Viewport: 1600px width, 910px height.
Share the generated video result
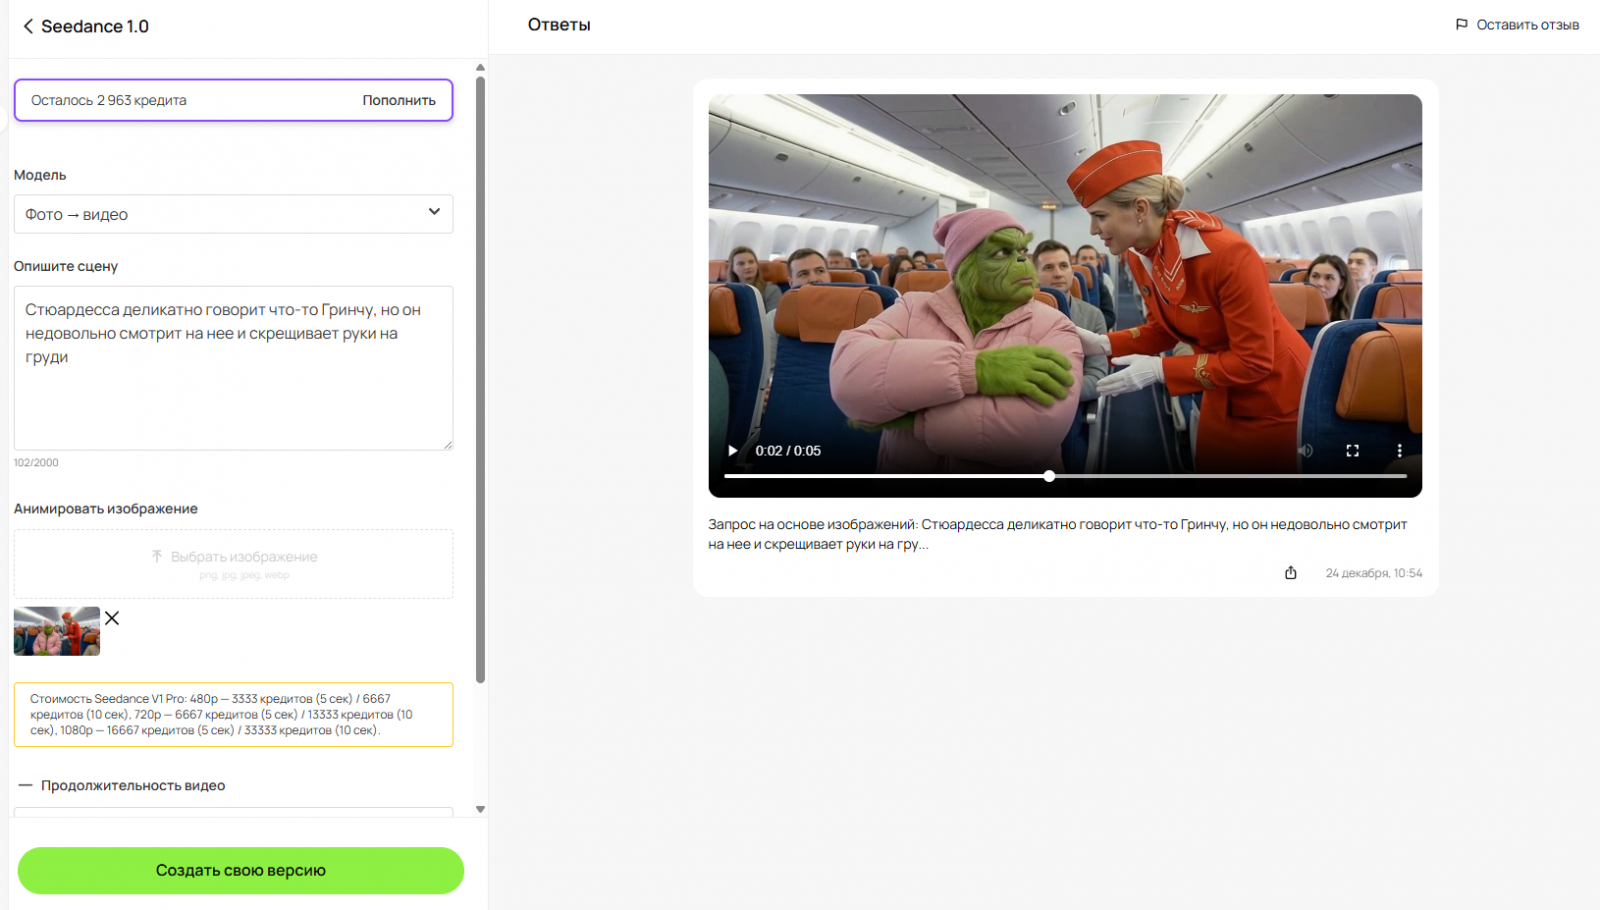(x=1291, y=573)
